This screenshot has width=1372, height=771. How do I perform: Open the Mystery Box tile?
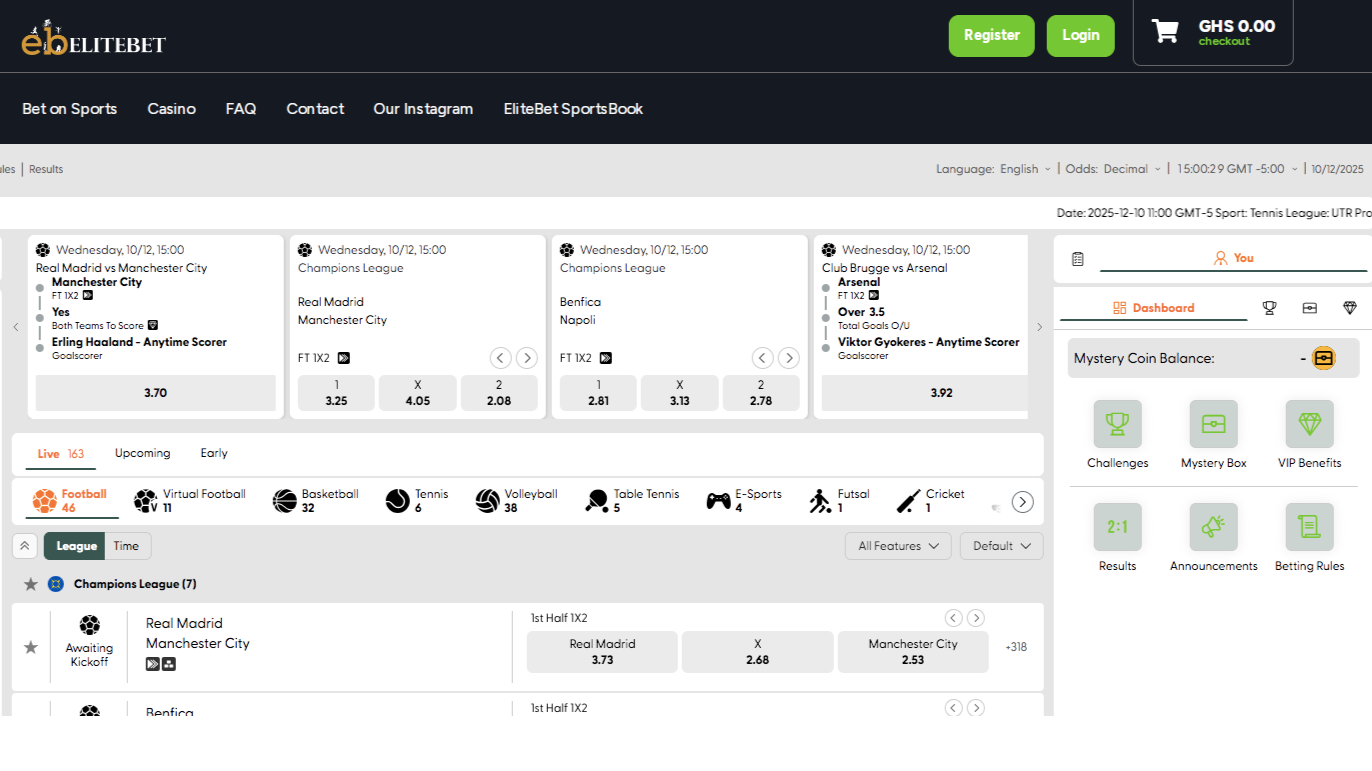click(x=1213, y=424)
